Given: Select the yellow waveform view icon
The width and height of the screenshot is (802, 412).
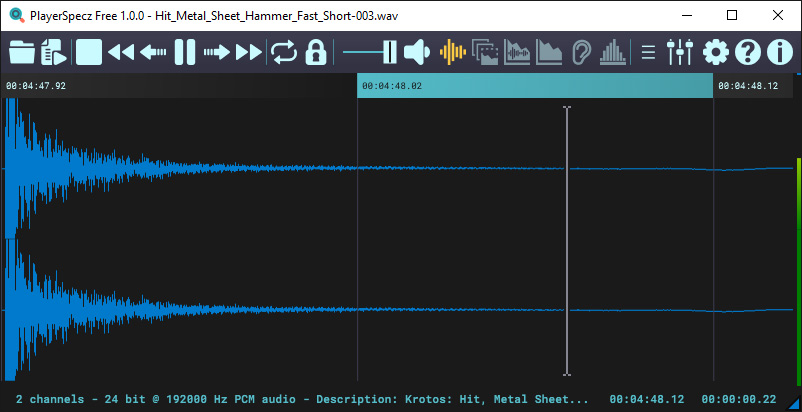Looking at the screenshot, I should [453, 52].
